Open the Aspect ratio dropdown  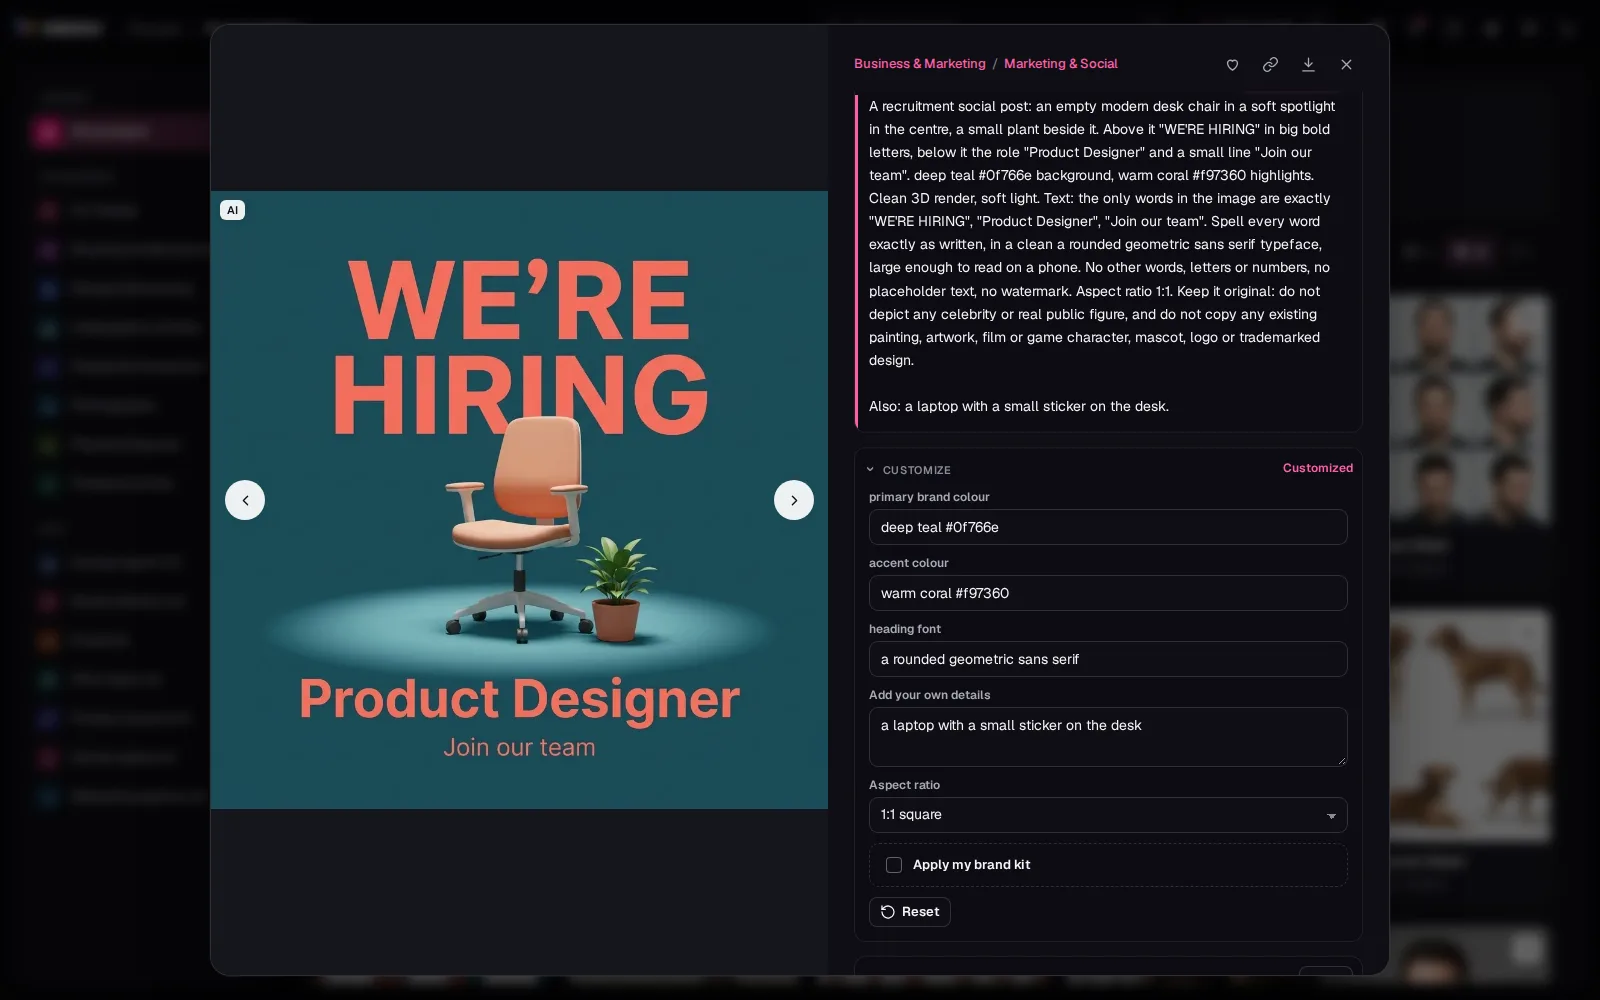[1108, 815]
